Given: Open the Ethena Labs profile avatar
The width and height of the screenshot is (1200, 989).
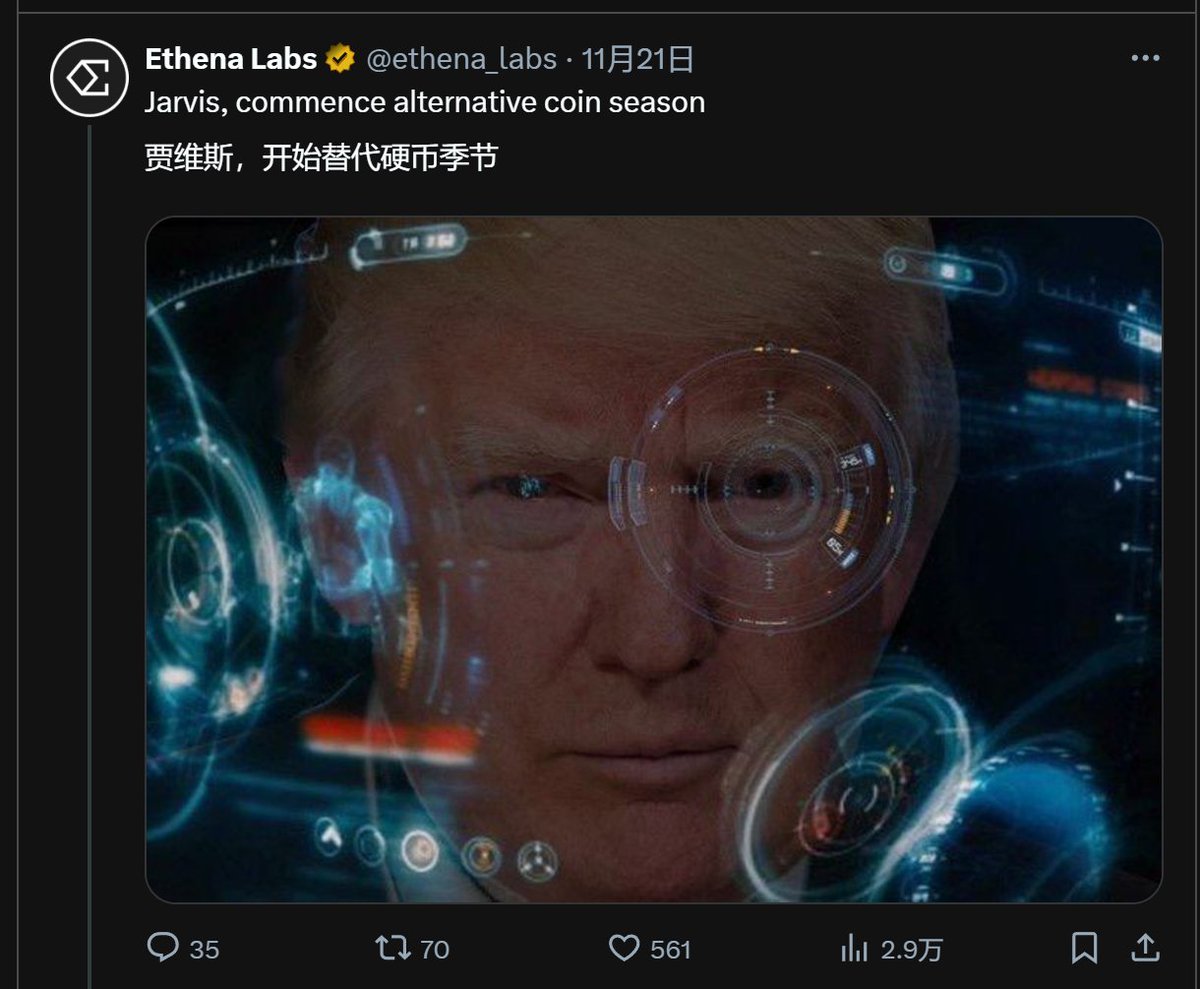Looking at the screenshot, I should 90,78.
